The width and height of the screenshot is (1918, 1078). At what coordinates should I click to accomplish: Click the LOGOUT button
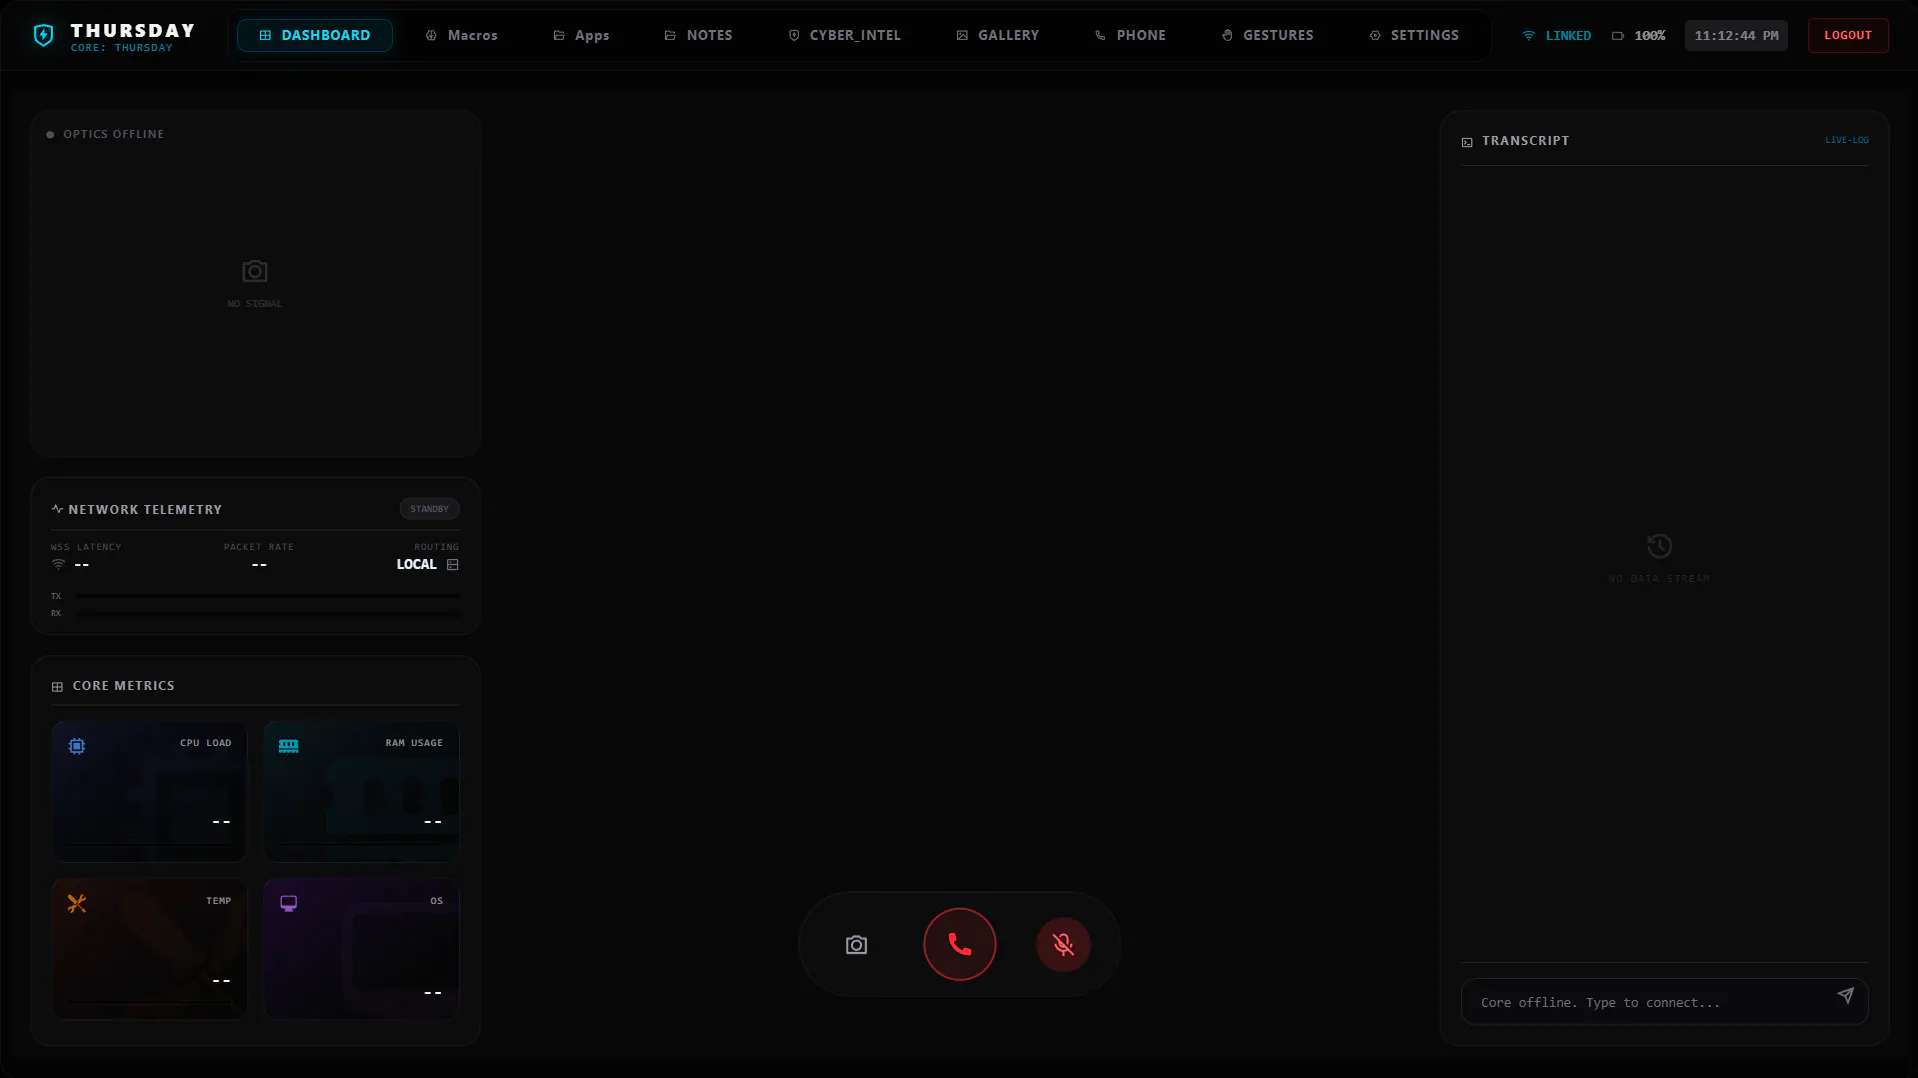(1847, 35)
